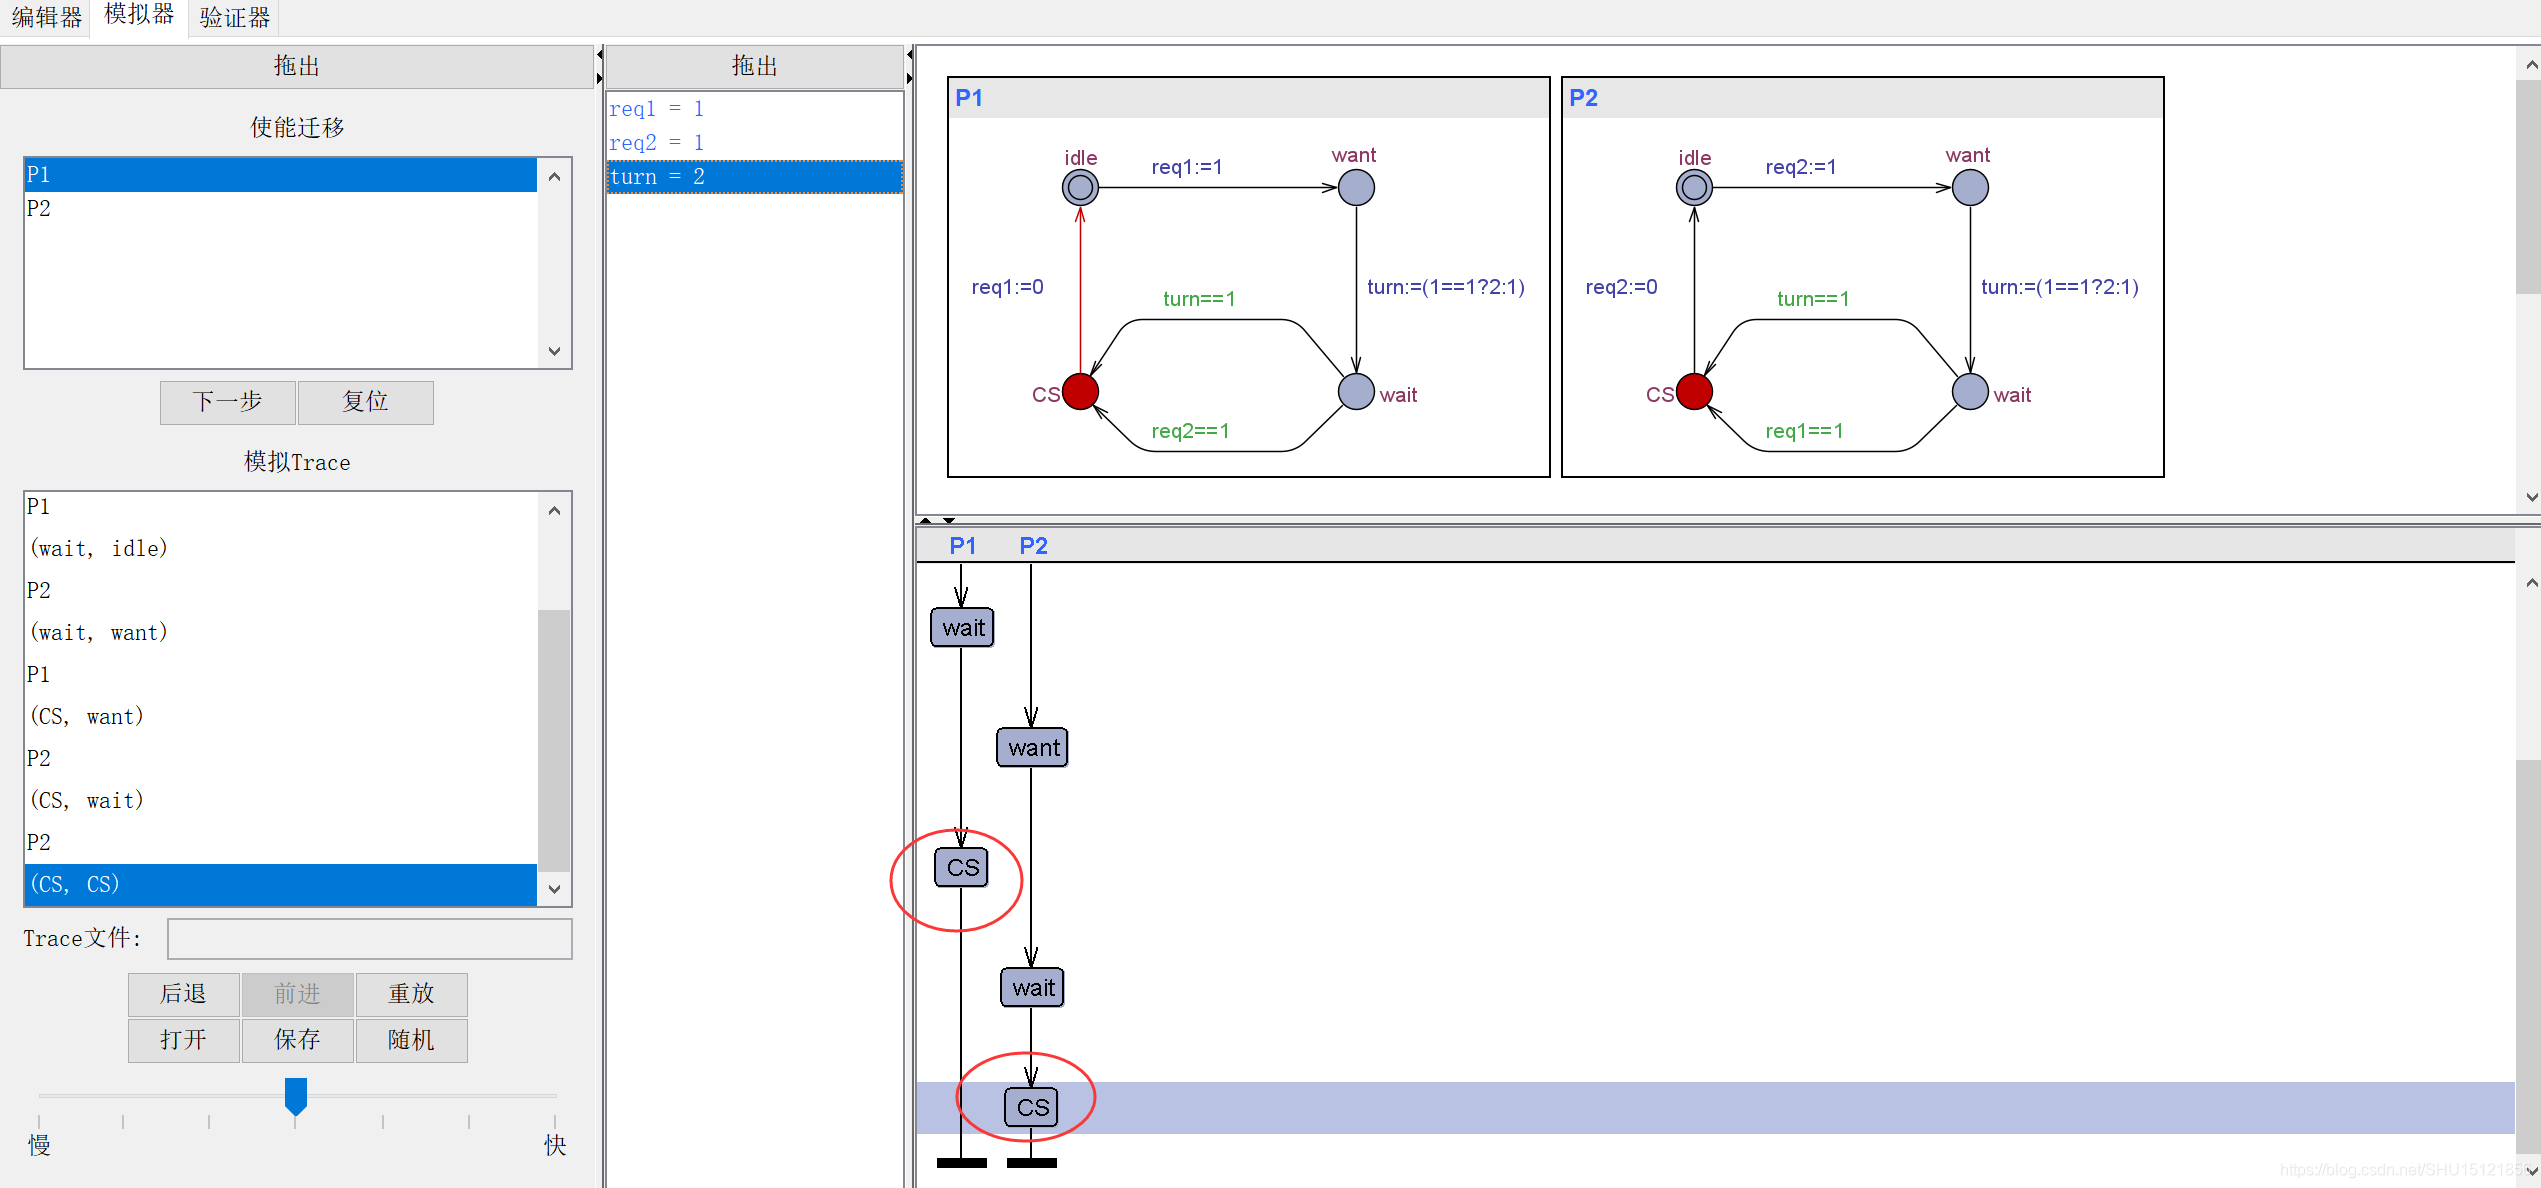Screen dimensions: 2541x1188
Task: Click sequence chart scroll up arrow
Action: tap(2531, 582)
